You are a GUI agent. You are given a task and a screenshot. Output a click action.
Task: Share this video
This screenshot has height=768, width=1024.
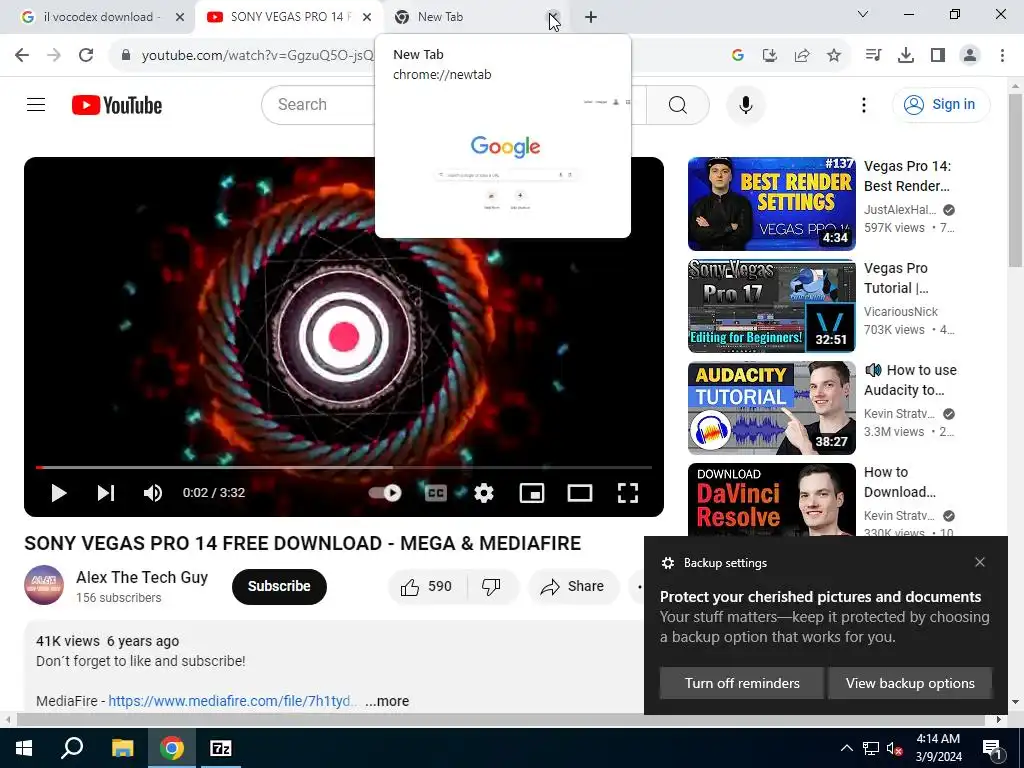click(x=573, y=586)
